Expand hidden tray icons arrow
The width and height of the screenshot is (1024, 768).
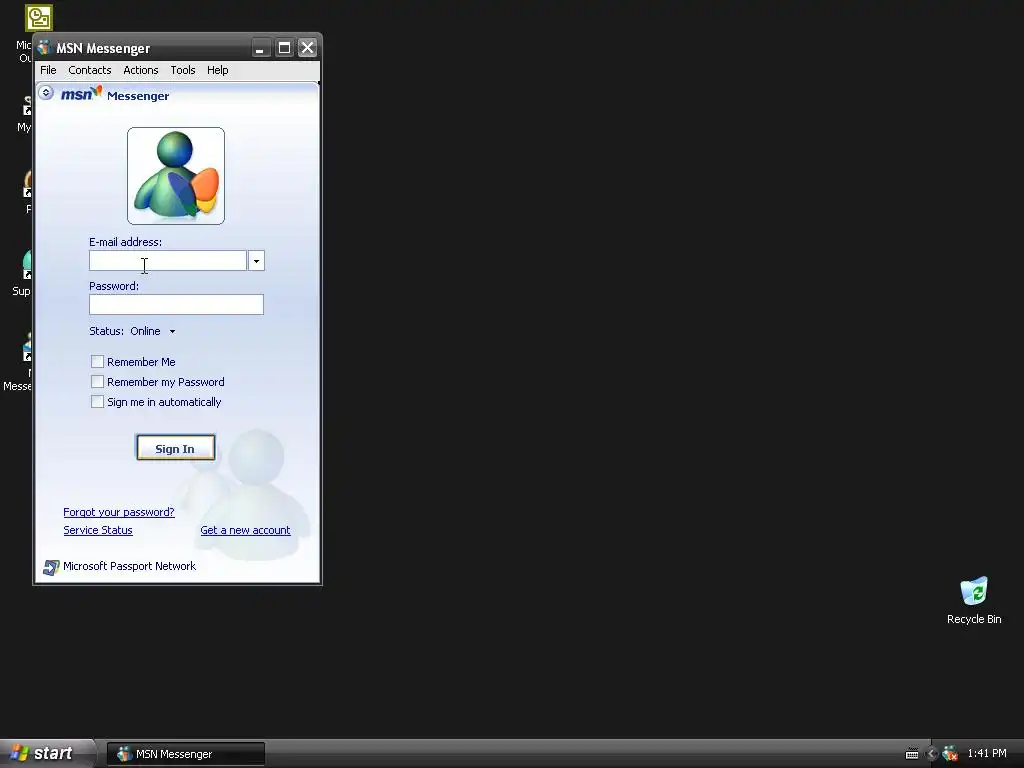(933, 754)
